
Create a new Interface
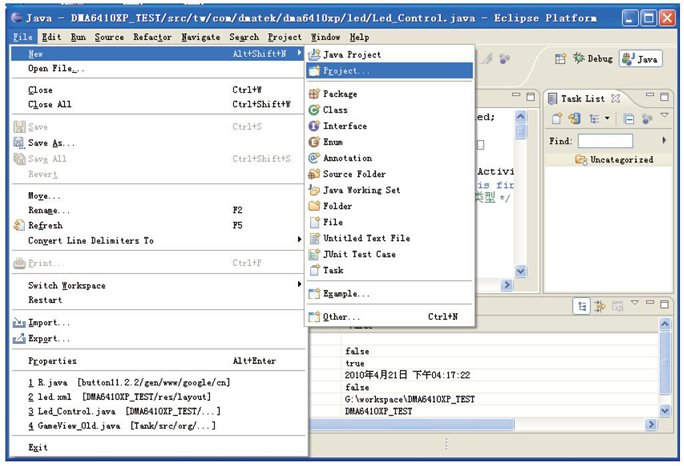pyautogui.click(x=389, y=126)
